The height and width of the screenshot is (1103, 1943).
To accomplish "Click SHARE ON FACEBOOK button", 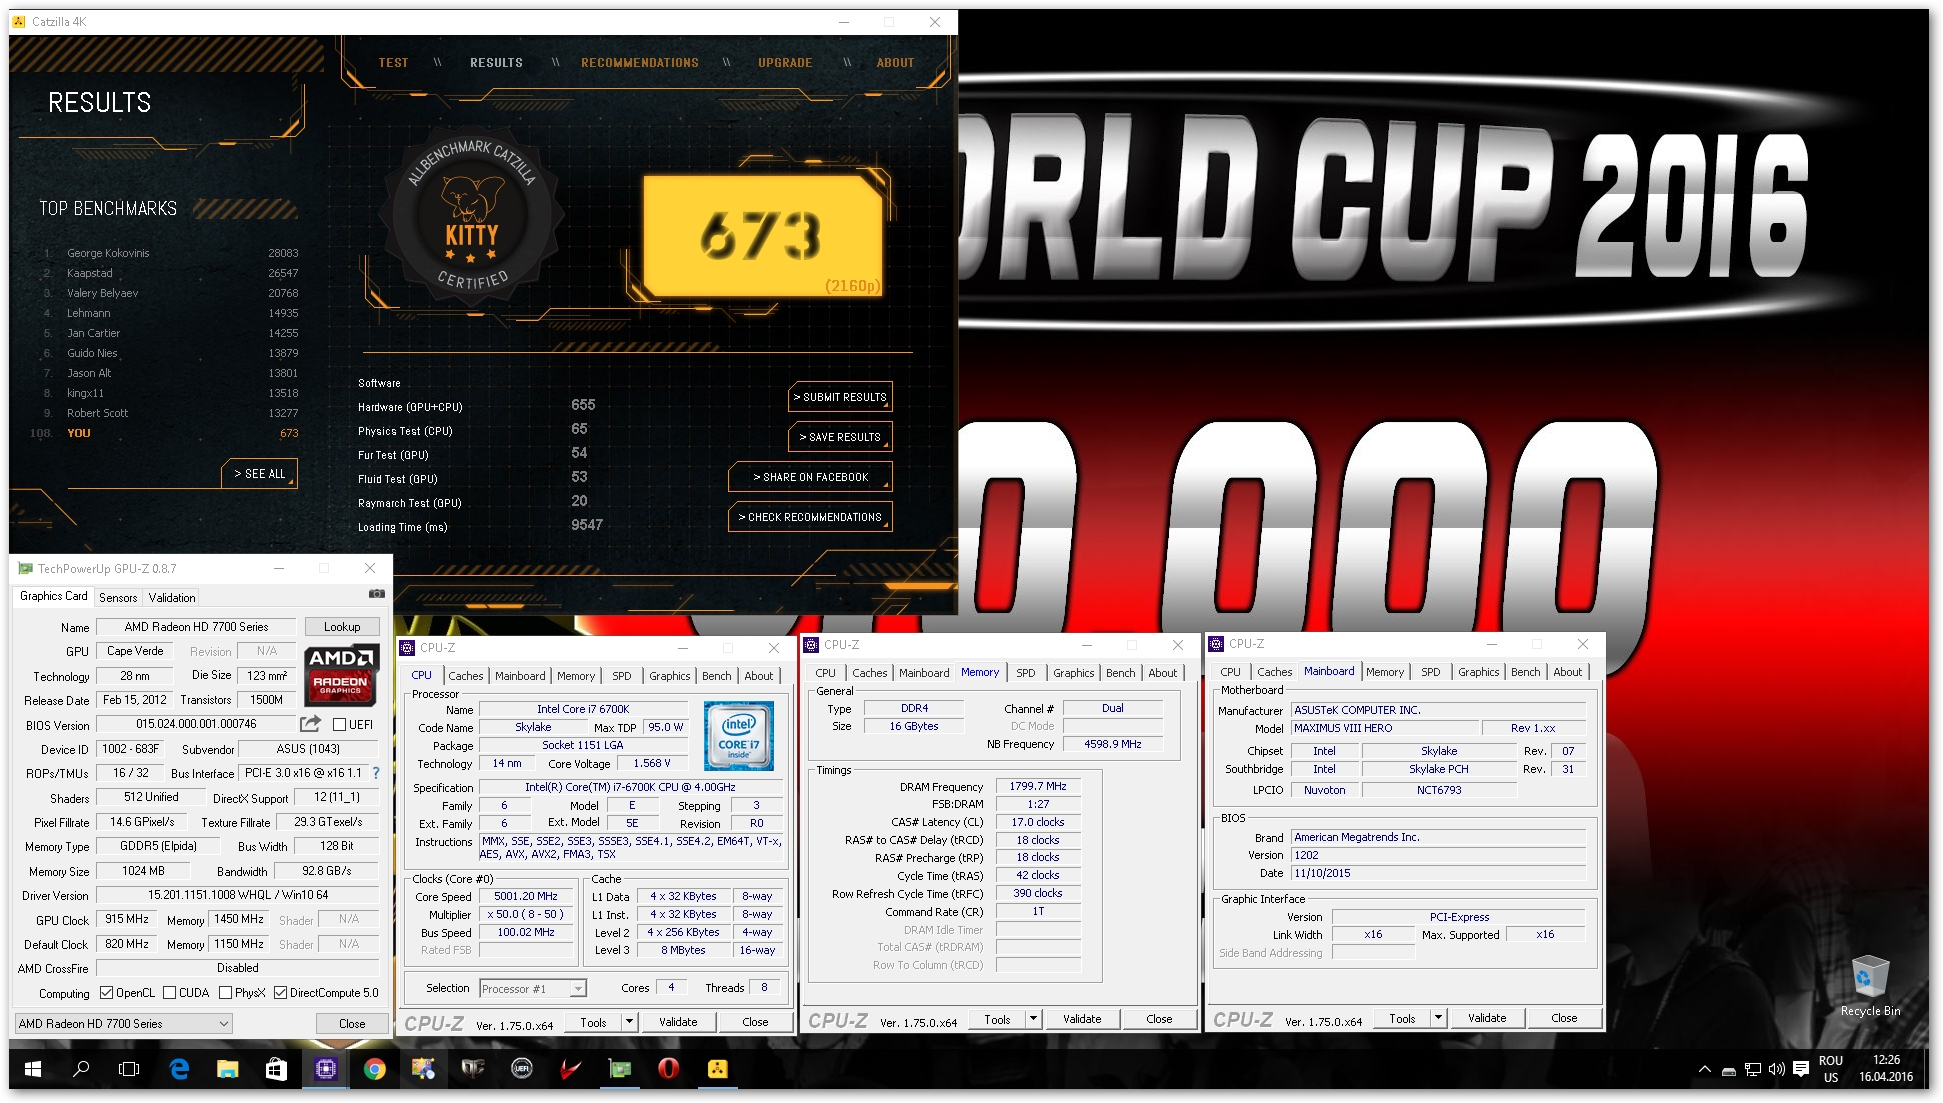I will point(810,477).
